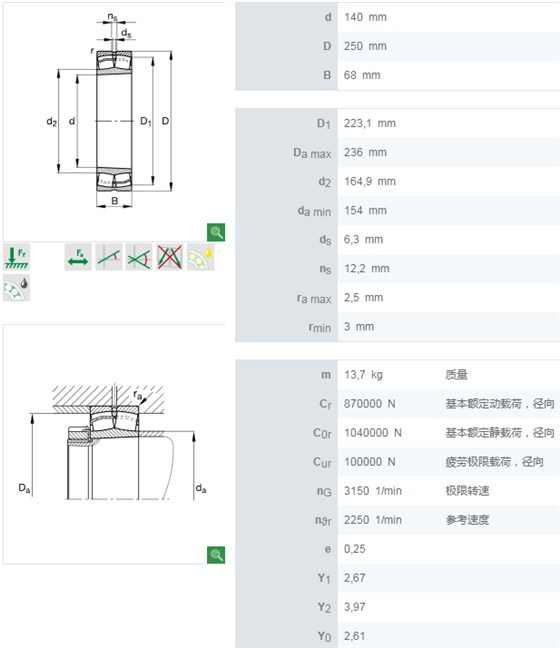Open the mounting Da/da diagram
The image size is (560, 648).
pyautogui.click(x=112, y=442)
